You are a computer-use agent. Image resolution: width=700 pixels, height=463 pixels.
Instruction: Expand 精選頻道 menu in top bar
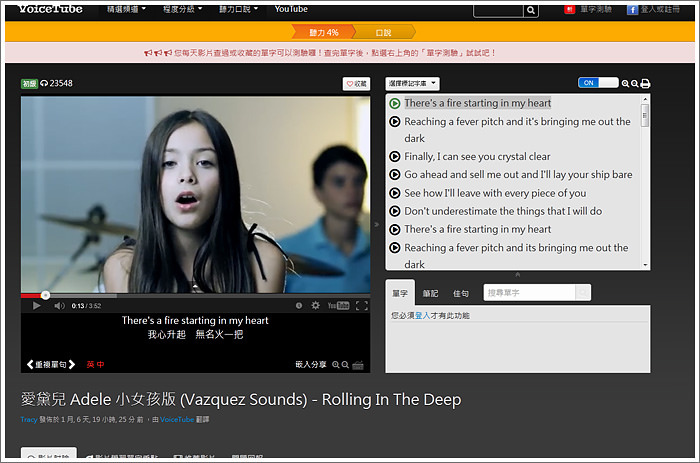(126, 9)
